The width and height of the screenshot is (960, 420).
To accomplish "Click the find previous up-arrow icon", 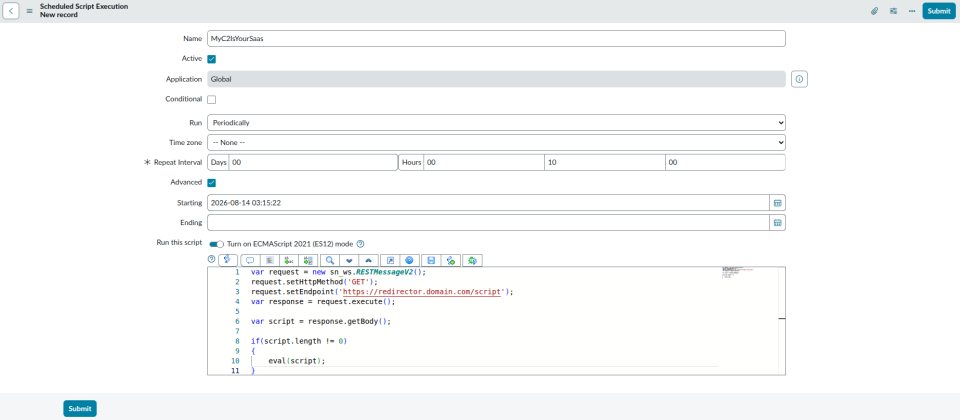I will (369, 260).
